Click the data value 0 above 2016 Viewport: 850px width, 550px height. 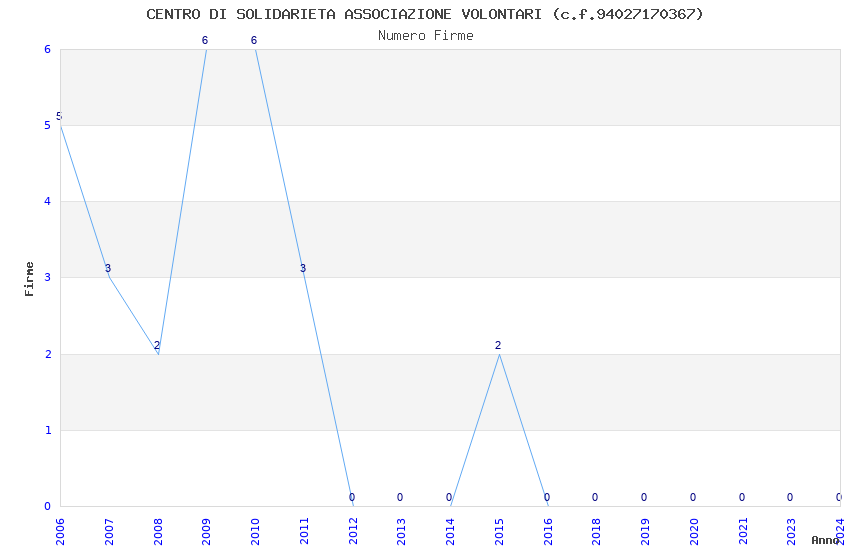pyautogui.click(x=547, y=497)
